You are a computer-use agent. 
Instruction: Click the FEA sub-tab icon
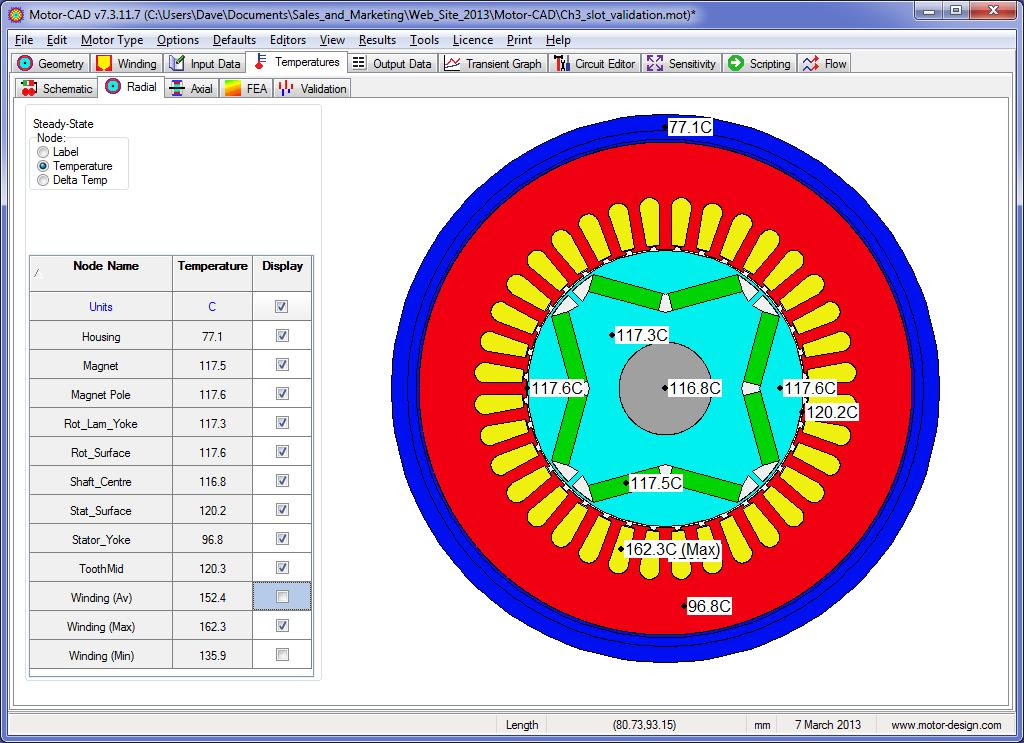pyautogui.click(x=232, y=88)
